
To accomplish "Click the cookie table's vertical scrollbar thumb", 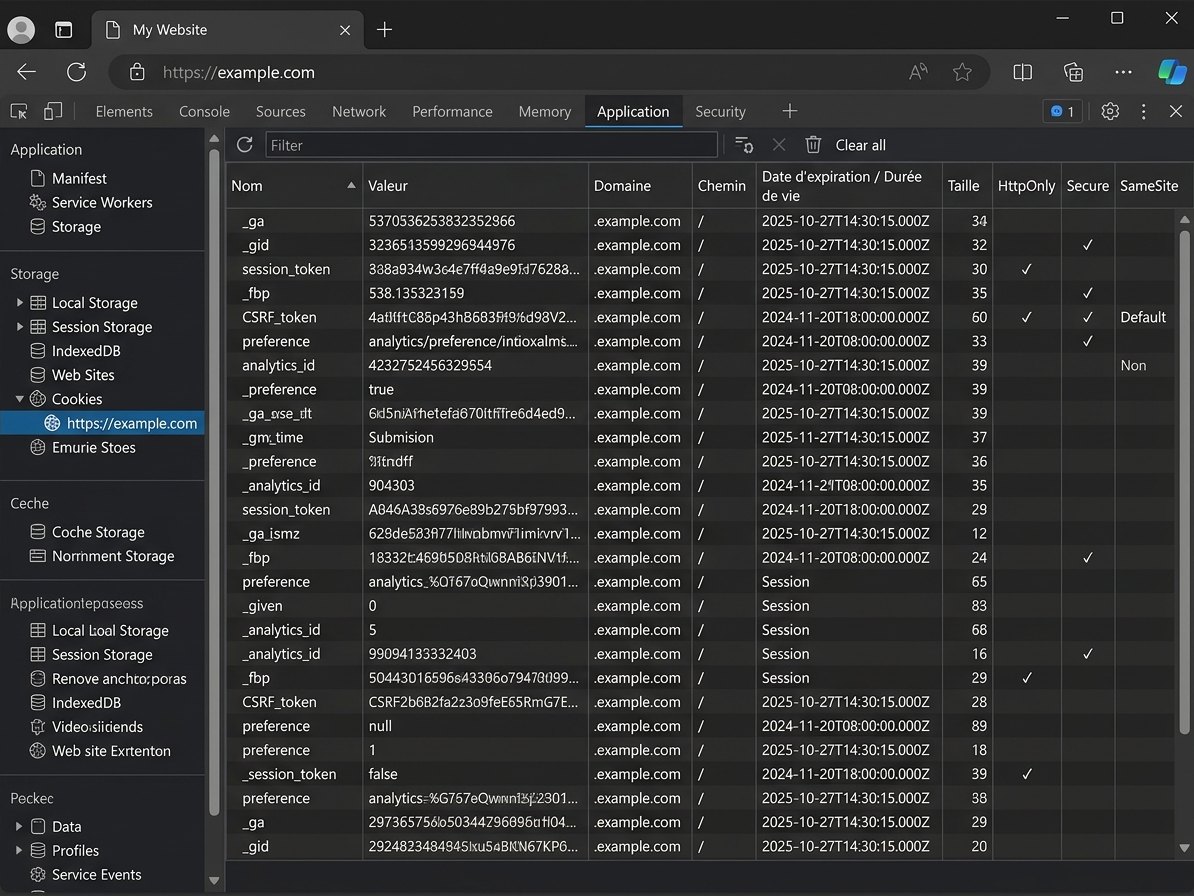I will click(x=1184, y=481).
